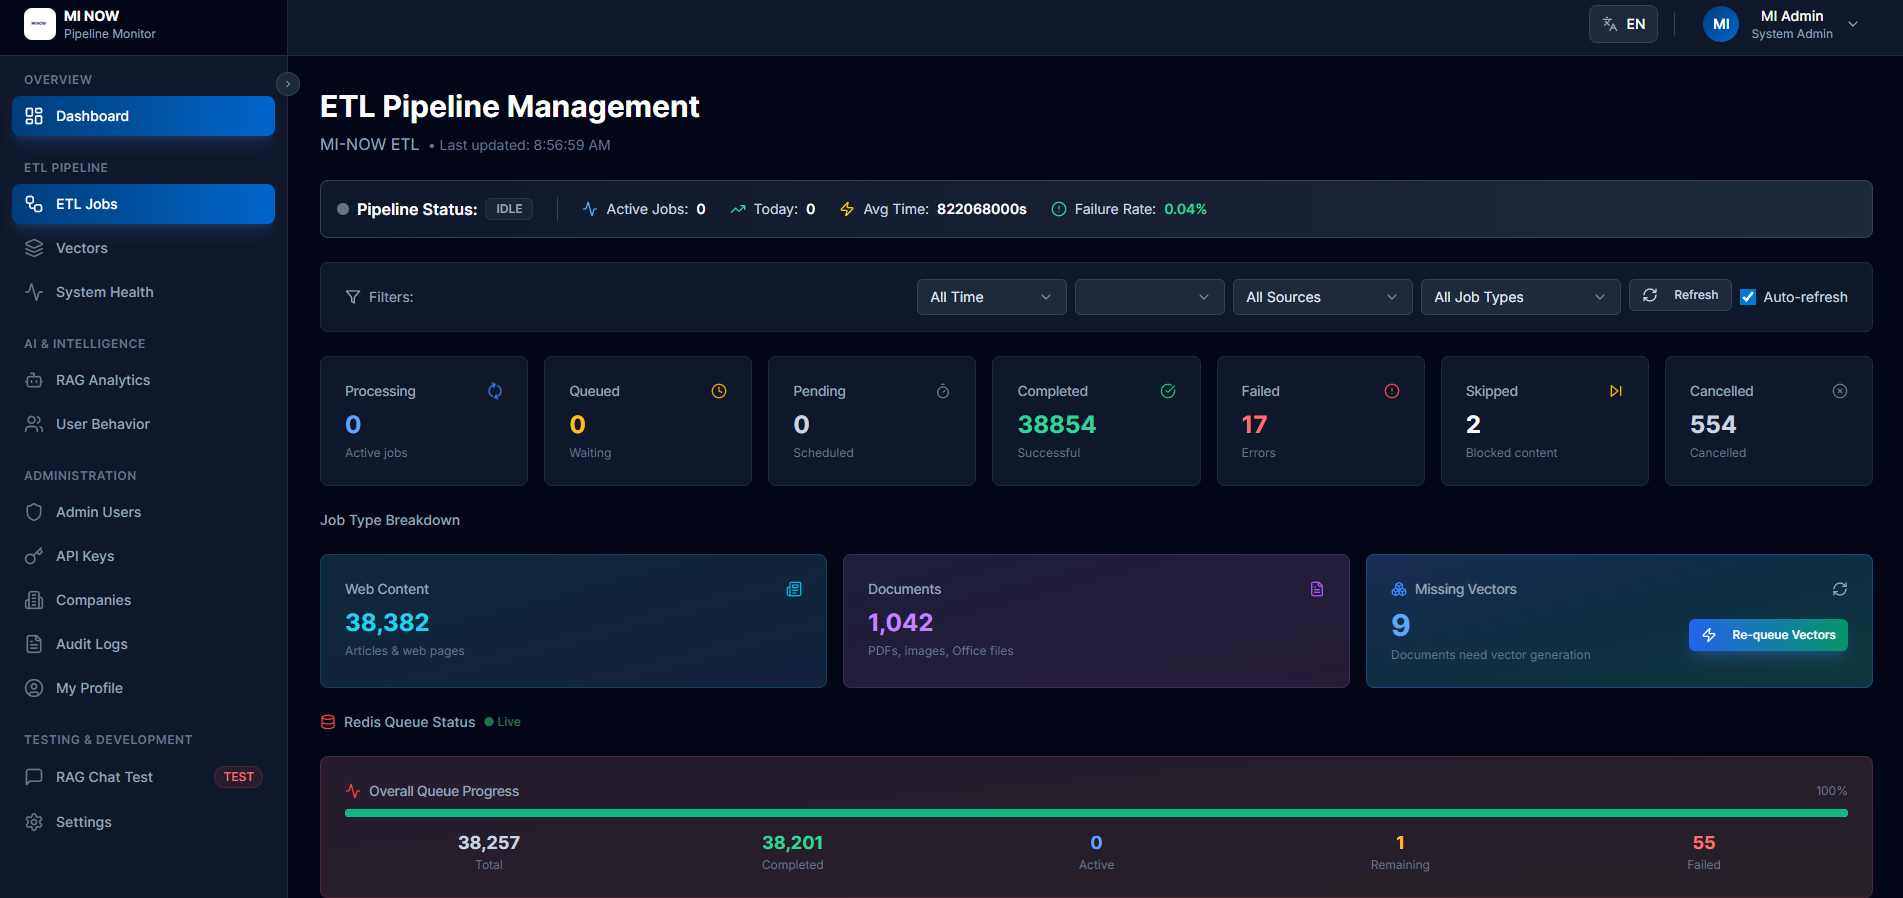The height and width of the screenshot is (898, 1903).
Task: Collapse the sidebar with the arrow toggle
Action: pos(287,84)
